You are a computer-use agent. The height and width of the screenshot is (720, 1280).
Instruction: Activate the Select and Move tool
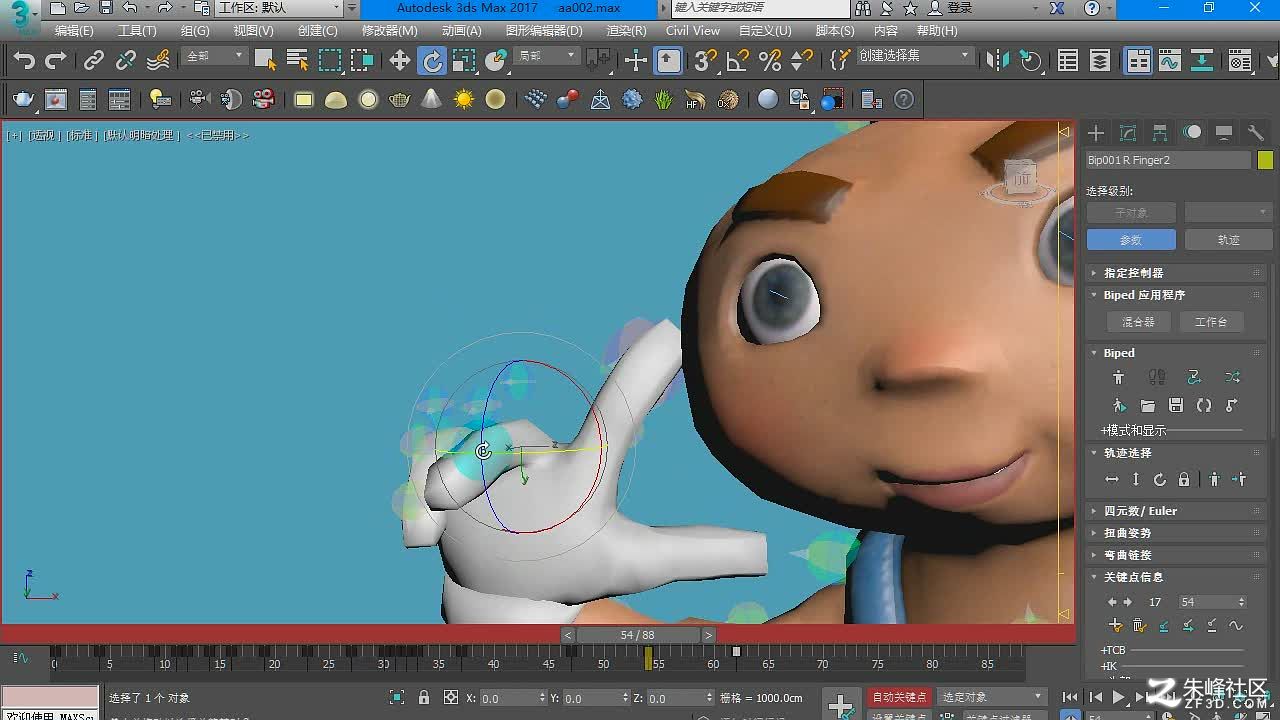(400, 61)
